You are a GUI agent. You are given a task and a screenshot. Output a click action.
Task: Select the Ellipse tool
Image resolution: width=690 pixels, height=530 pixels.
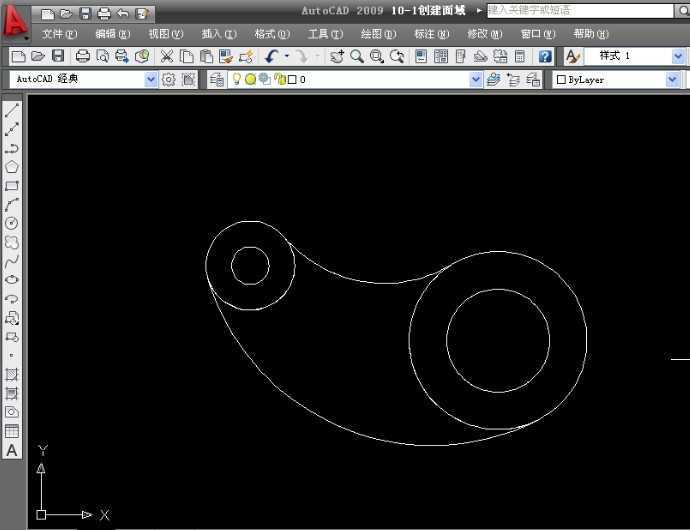(12, 280)
